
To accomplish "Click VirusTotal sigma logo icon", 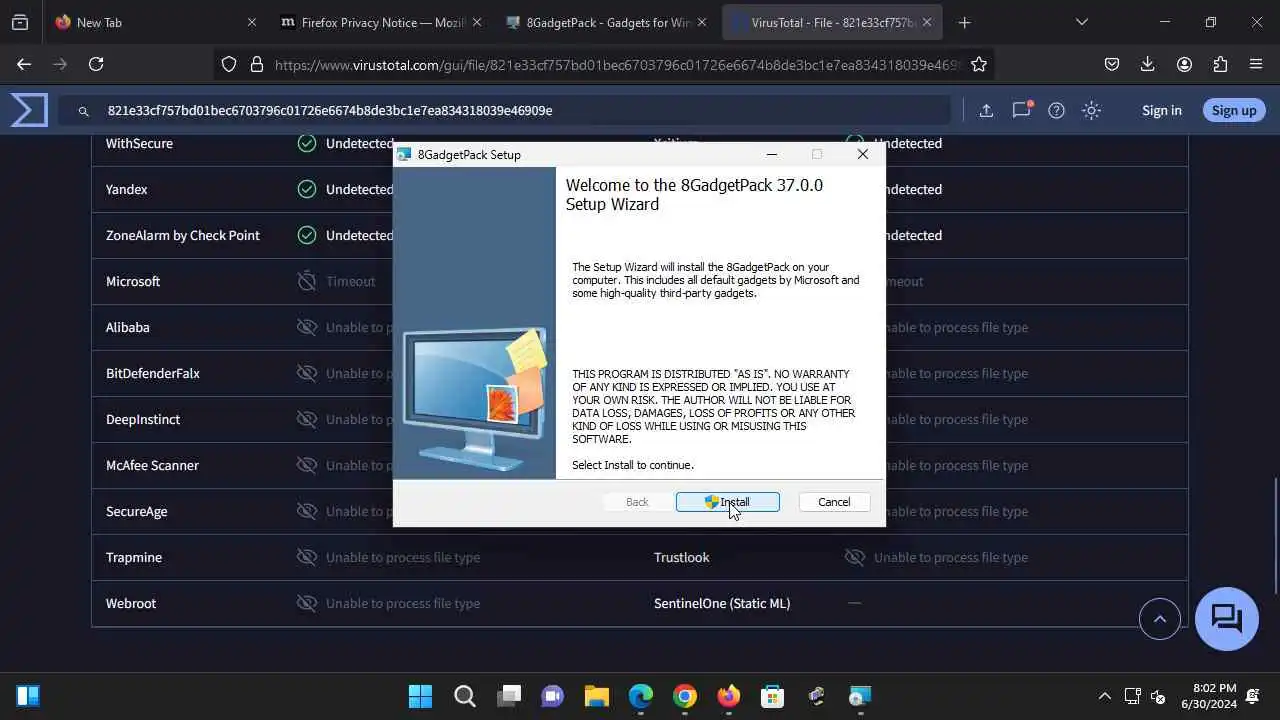I will point(29,110).
